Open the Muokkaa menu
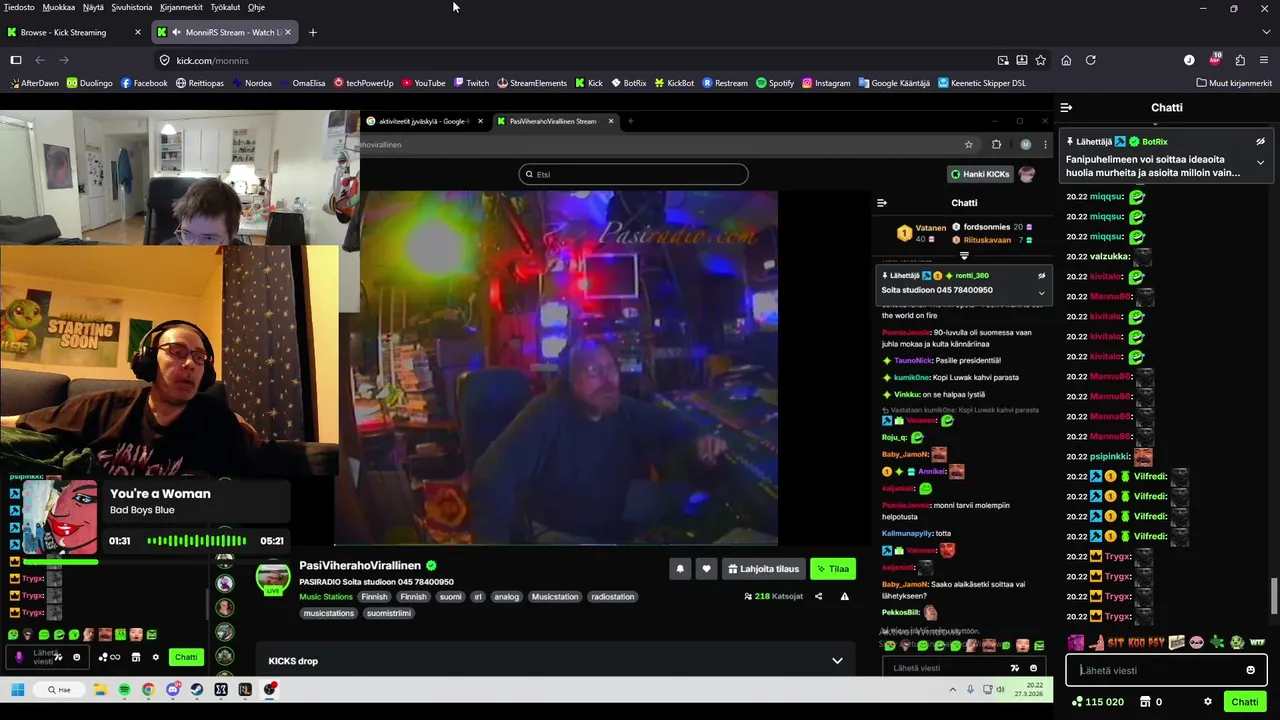1280x720 pixels. (x=59, y=7)
